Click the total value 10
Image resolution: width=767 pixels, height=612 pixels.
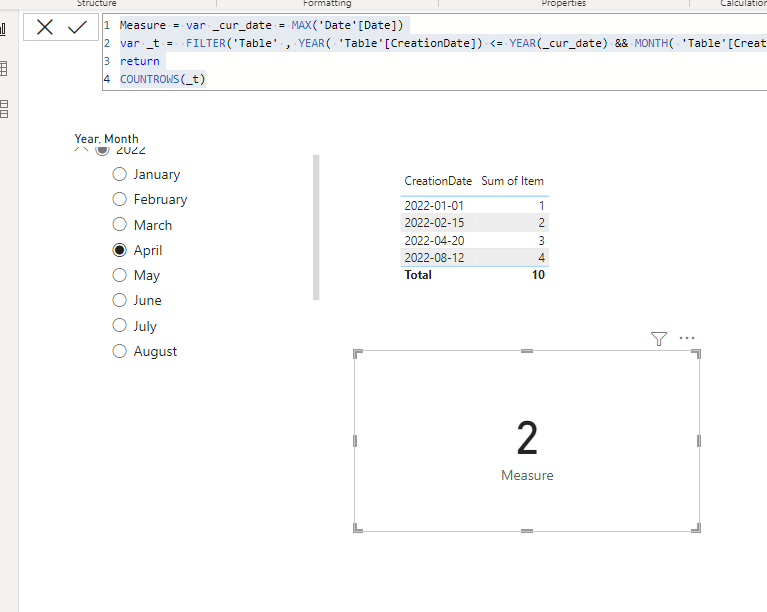click(538, 275)
